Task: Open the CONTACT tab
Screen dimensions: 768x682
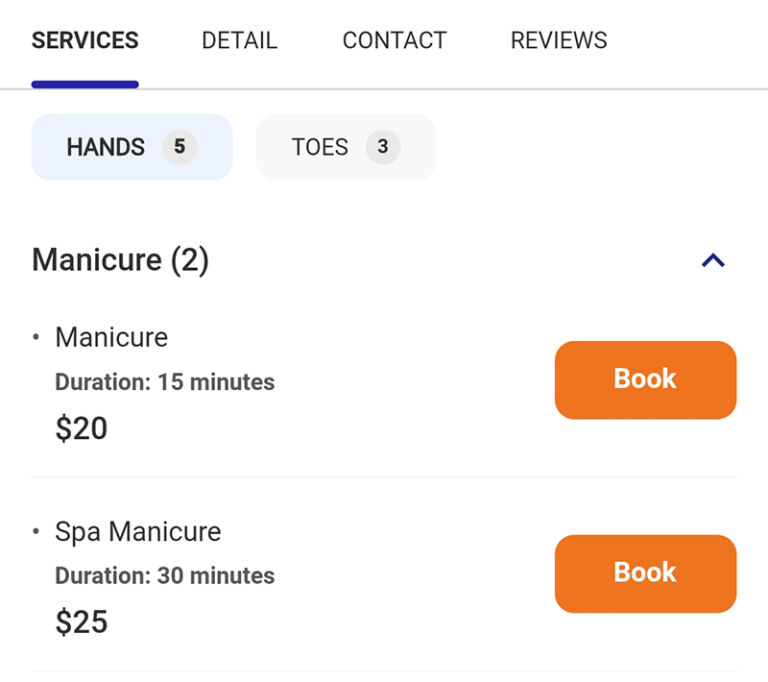Action: (394, 40)
